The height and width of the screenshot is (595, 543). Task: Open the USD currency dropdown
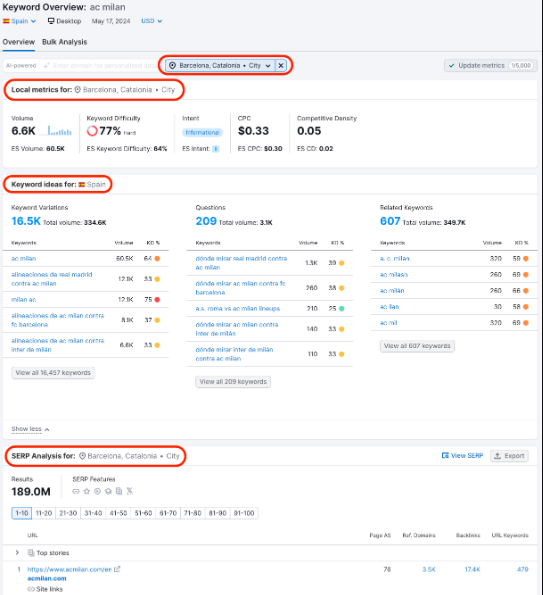[x=151, y=21]
